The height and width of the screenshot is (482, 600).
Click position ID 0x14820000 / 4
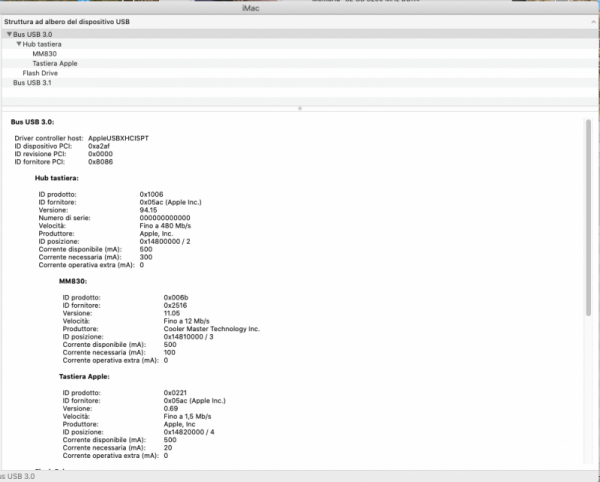click(189, 432)
